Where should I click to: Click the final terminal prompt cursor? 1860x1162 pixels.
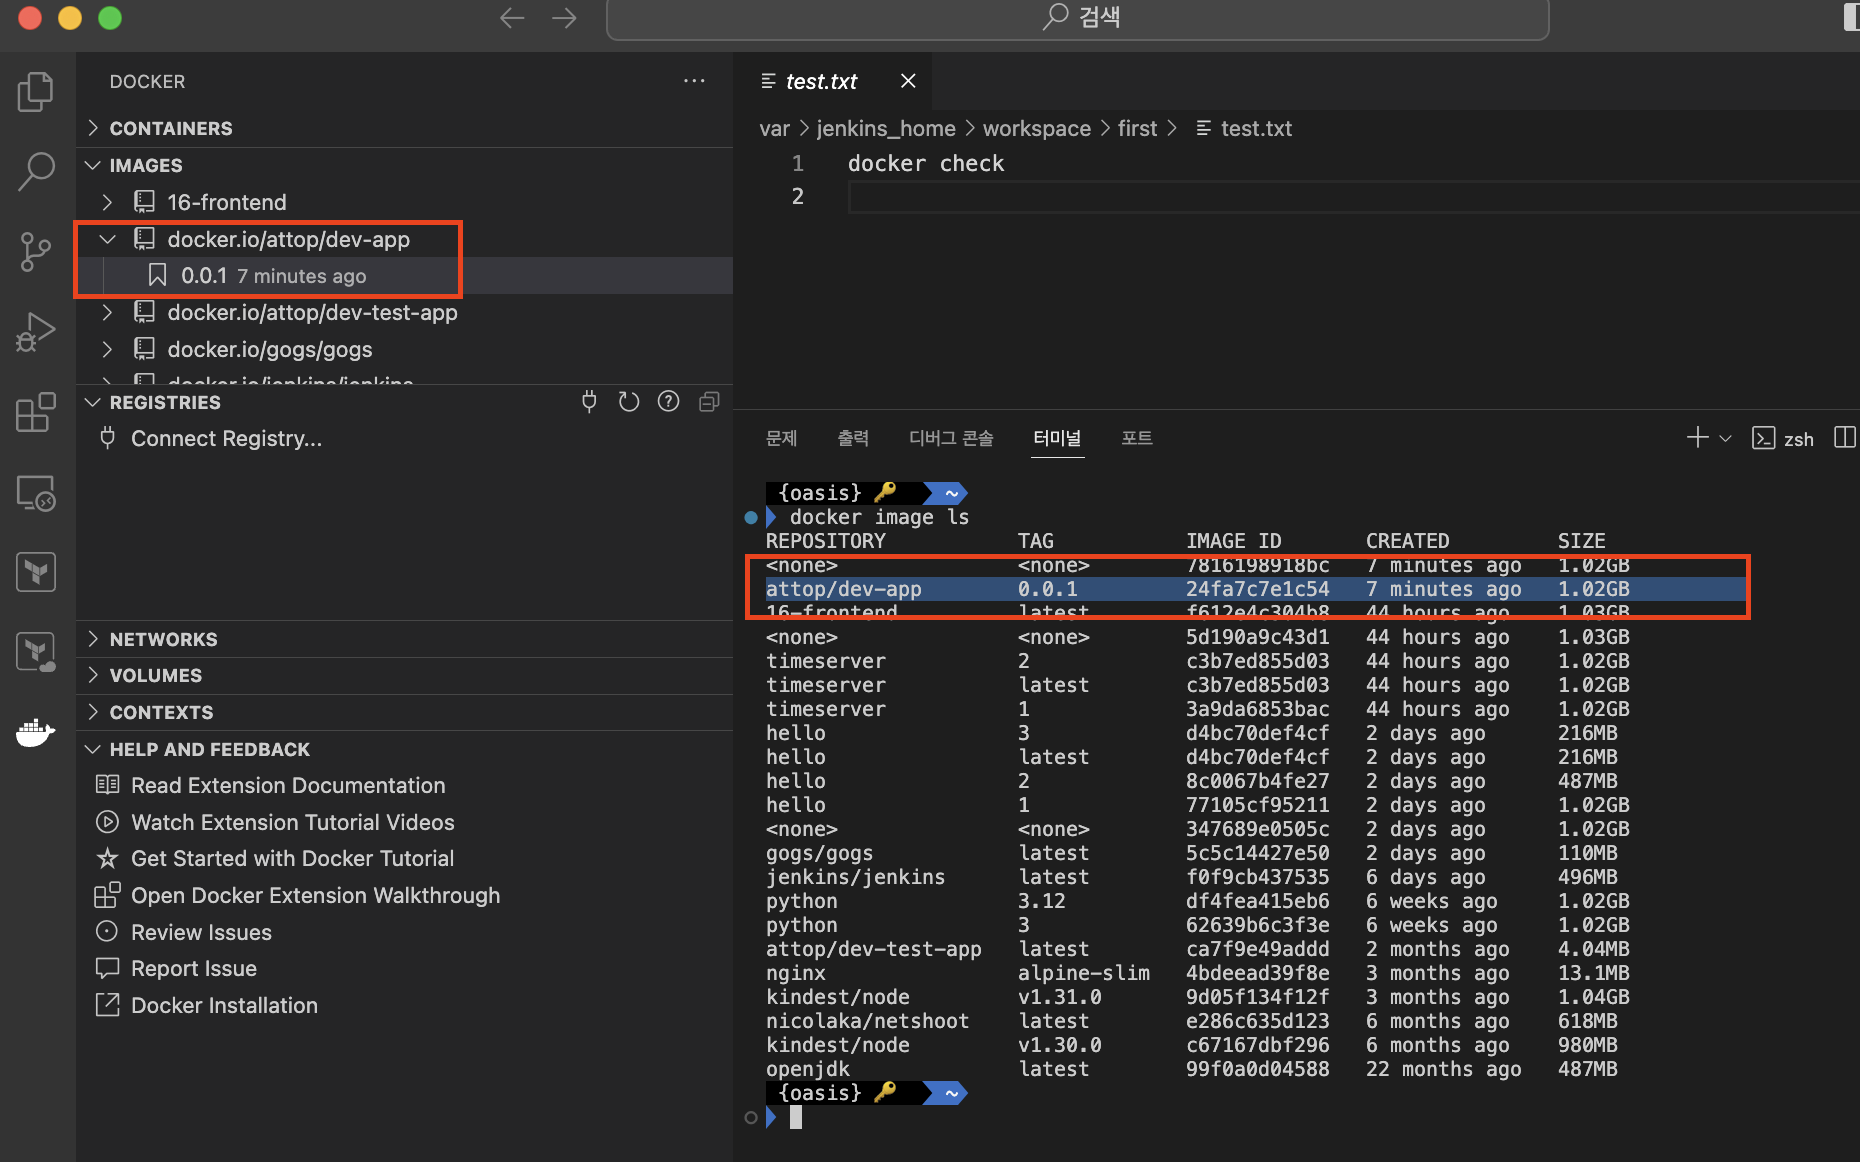click(796, 1118)
